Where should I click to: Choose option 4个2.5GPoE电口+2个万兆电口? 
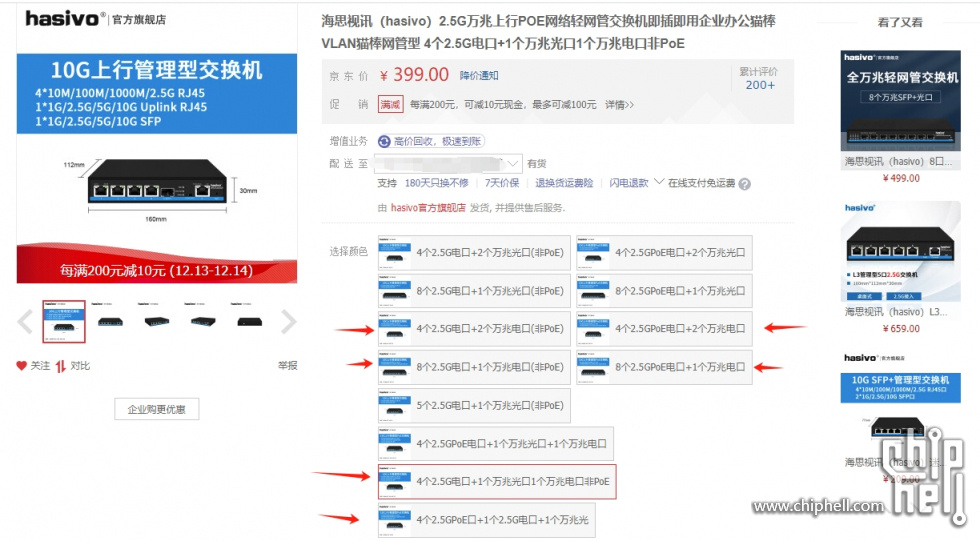click(664, 329)
